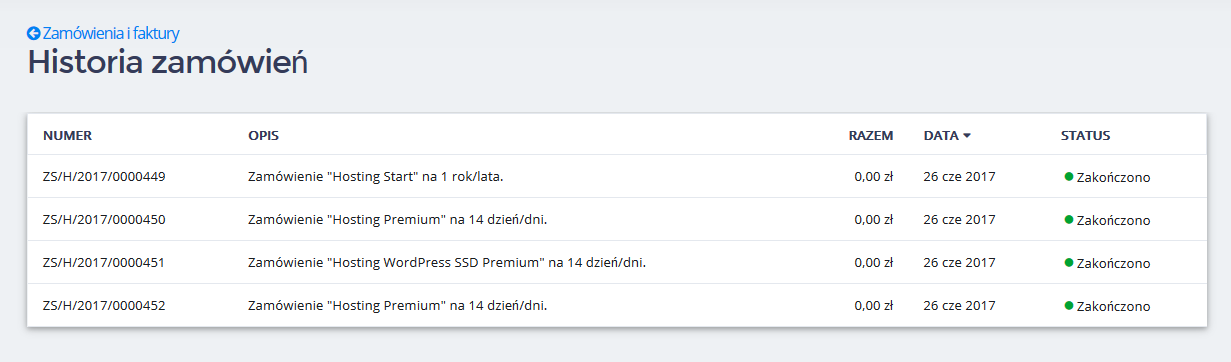The height and width of the screenshot is (362, 1231).
Task: Click the Historia zamówień page heading
Action: click(167, 62)
